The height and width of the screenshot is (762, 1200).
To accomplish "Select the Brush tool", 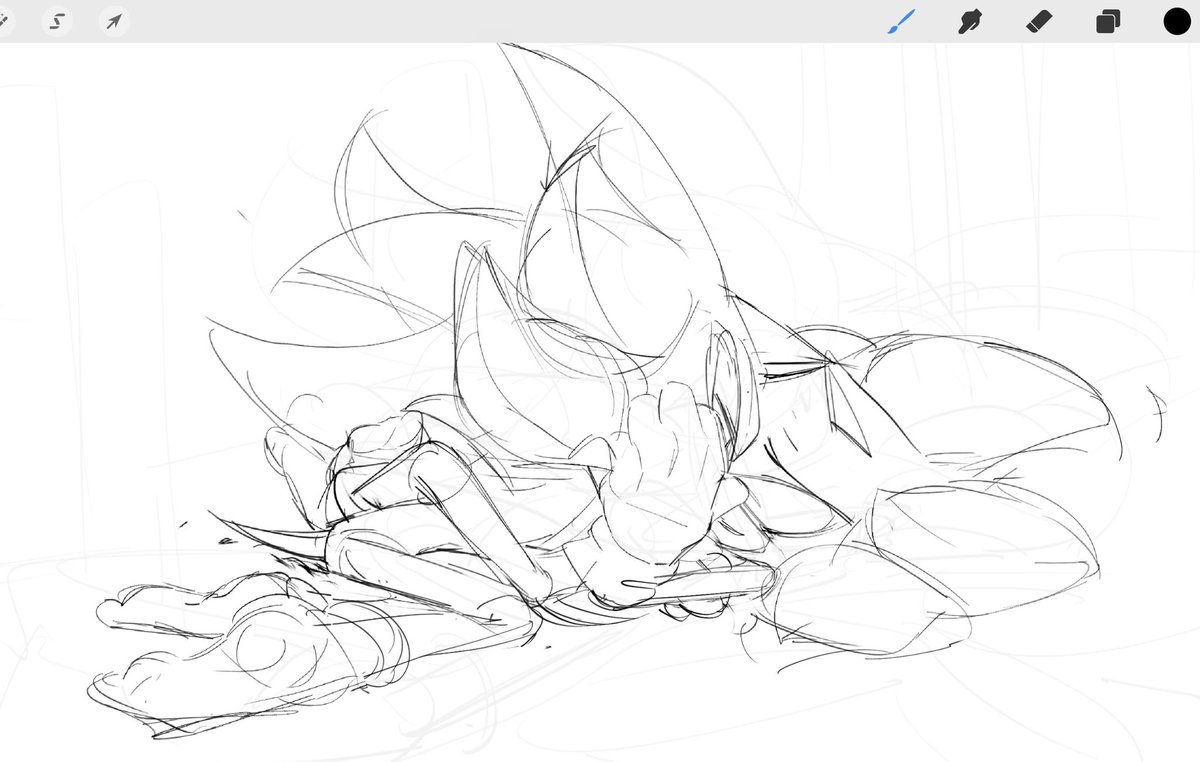I will pos(900,21).
